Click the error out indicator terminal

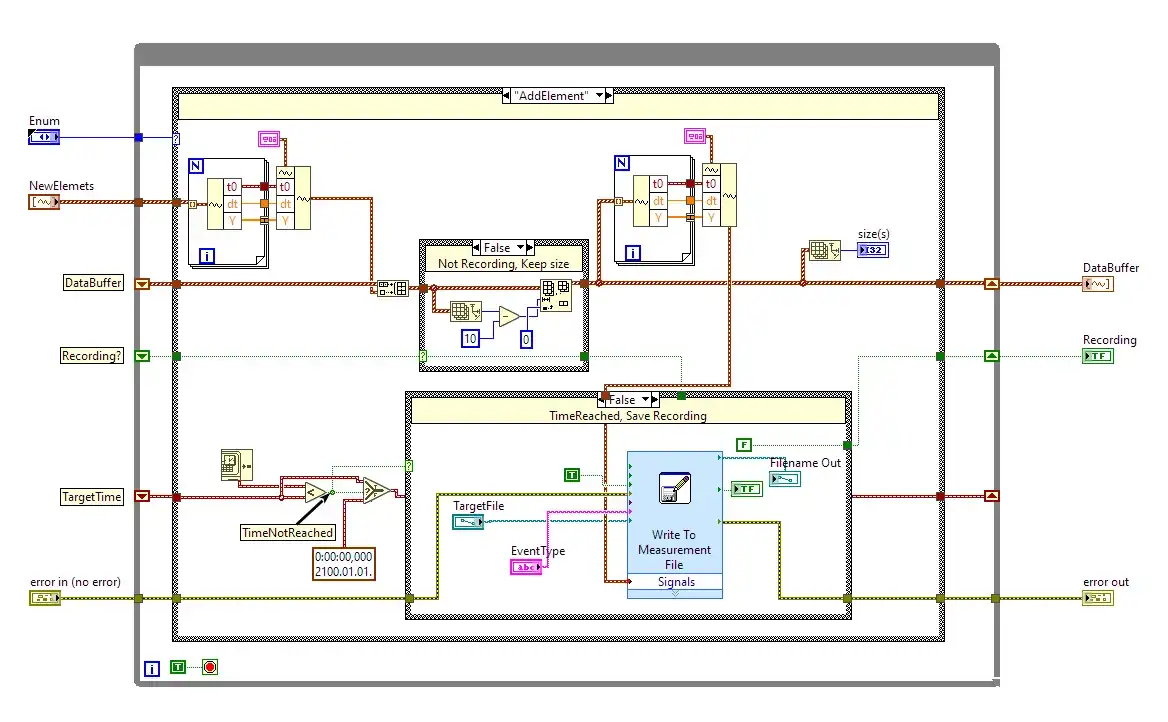coord(1098,598)
